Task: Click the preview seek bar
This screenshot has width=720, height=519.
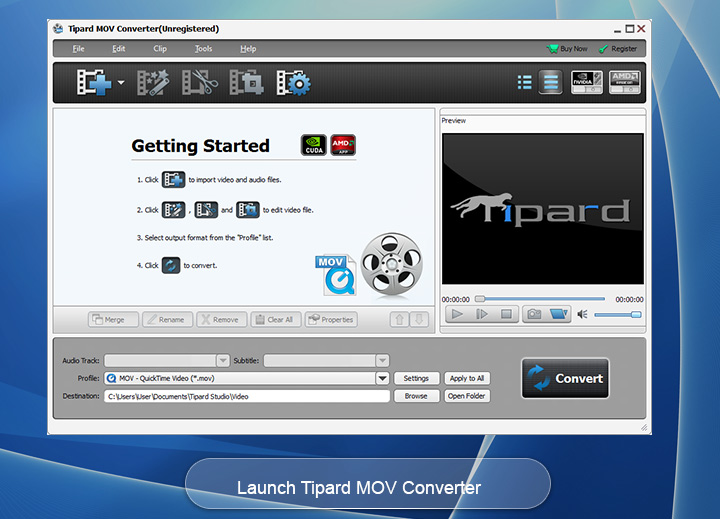Action: (x=540, y=299)
